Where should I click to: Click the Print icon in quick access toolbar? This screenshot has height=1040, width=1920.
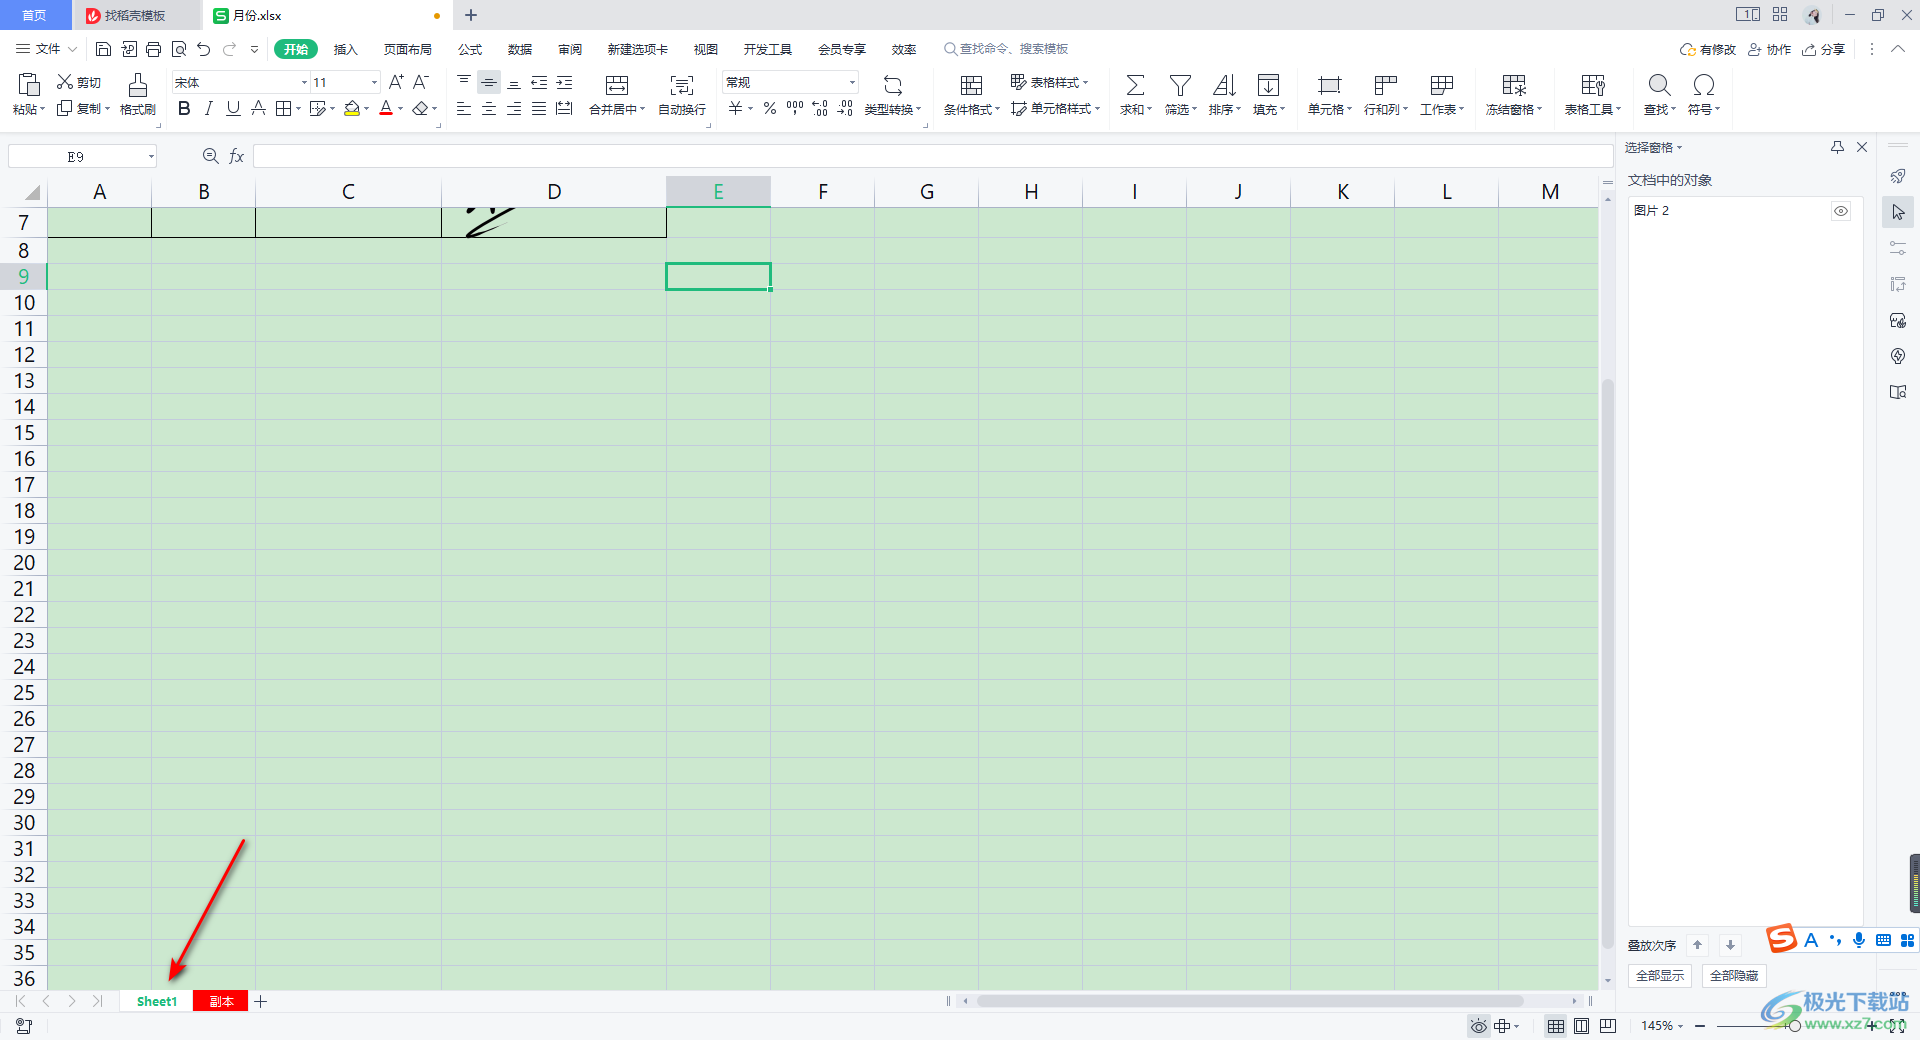[x=153, y=49]
